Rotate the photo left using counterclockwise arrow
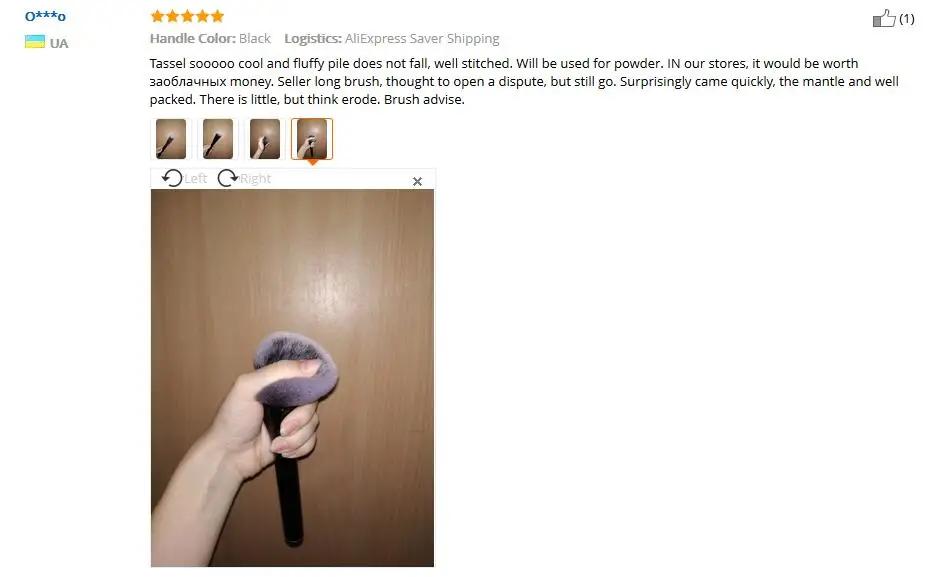The height and width of the screenshot is (577, 932). point(172,178)
